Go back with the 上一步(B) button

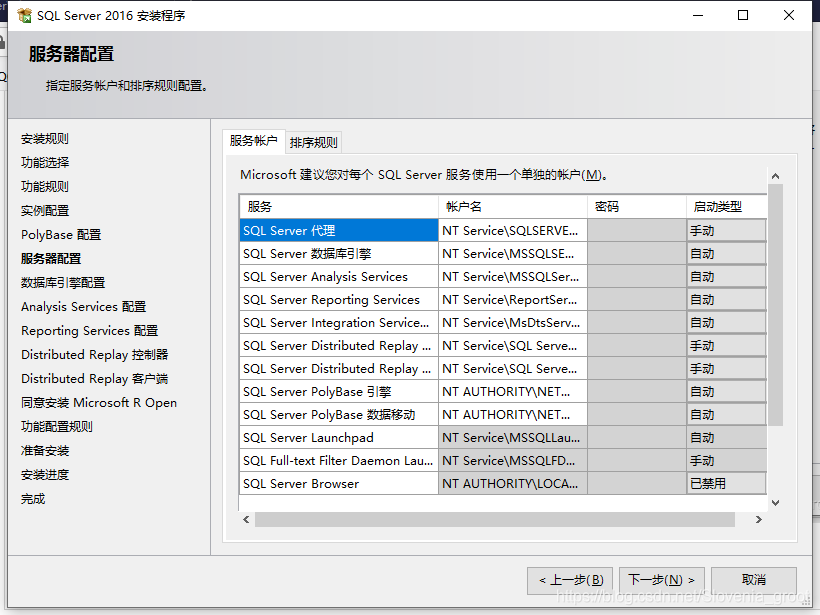(x=570, y=580)
